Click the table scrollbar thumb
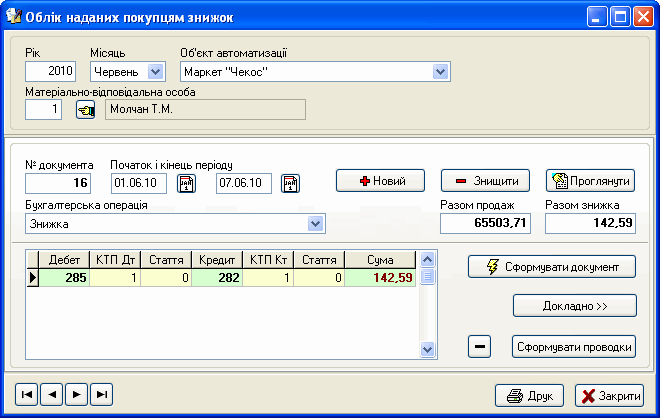Viewport: 660px width, 418px height. pos(428,277)
